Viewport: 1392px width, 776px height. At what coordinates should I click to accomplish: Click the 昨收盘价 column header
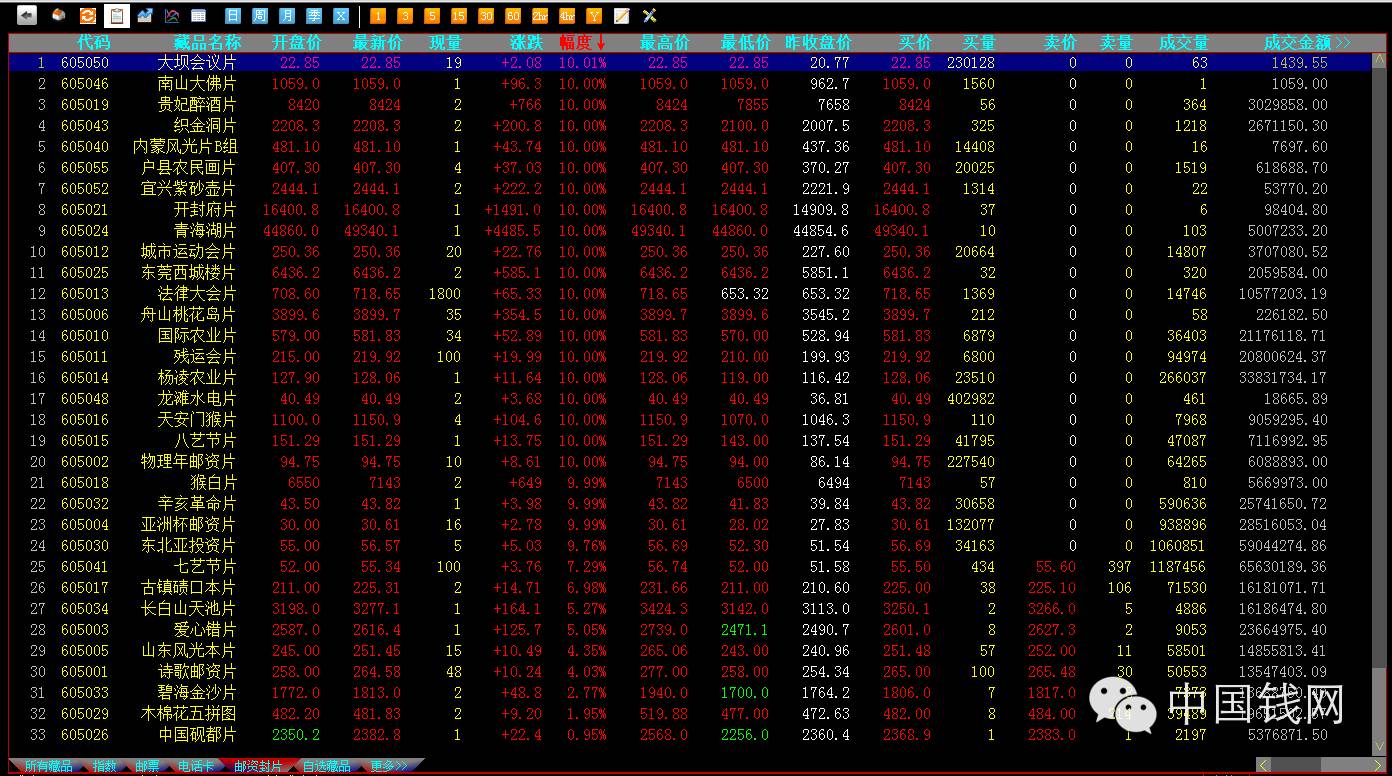click(x=818, y=43)
